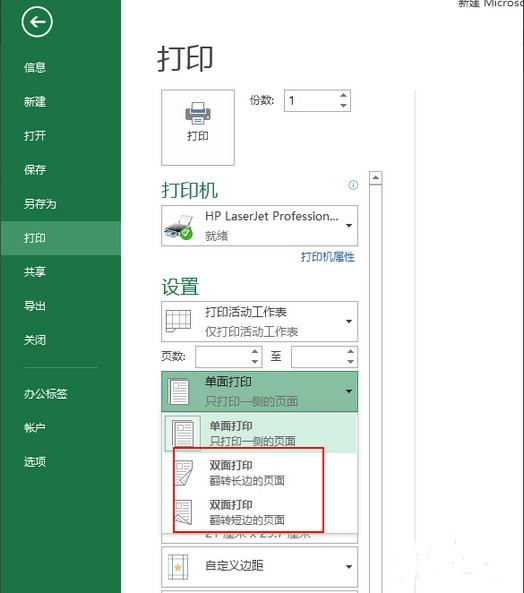Click the HP LaserJet printer icon

pyautogui.click(x=179, y=227)
